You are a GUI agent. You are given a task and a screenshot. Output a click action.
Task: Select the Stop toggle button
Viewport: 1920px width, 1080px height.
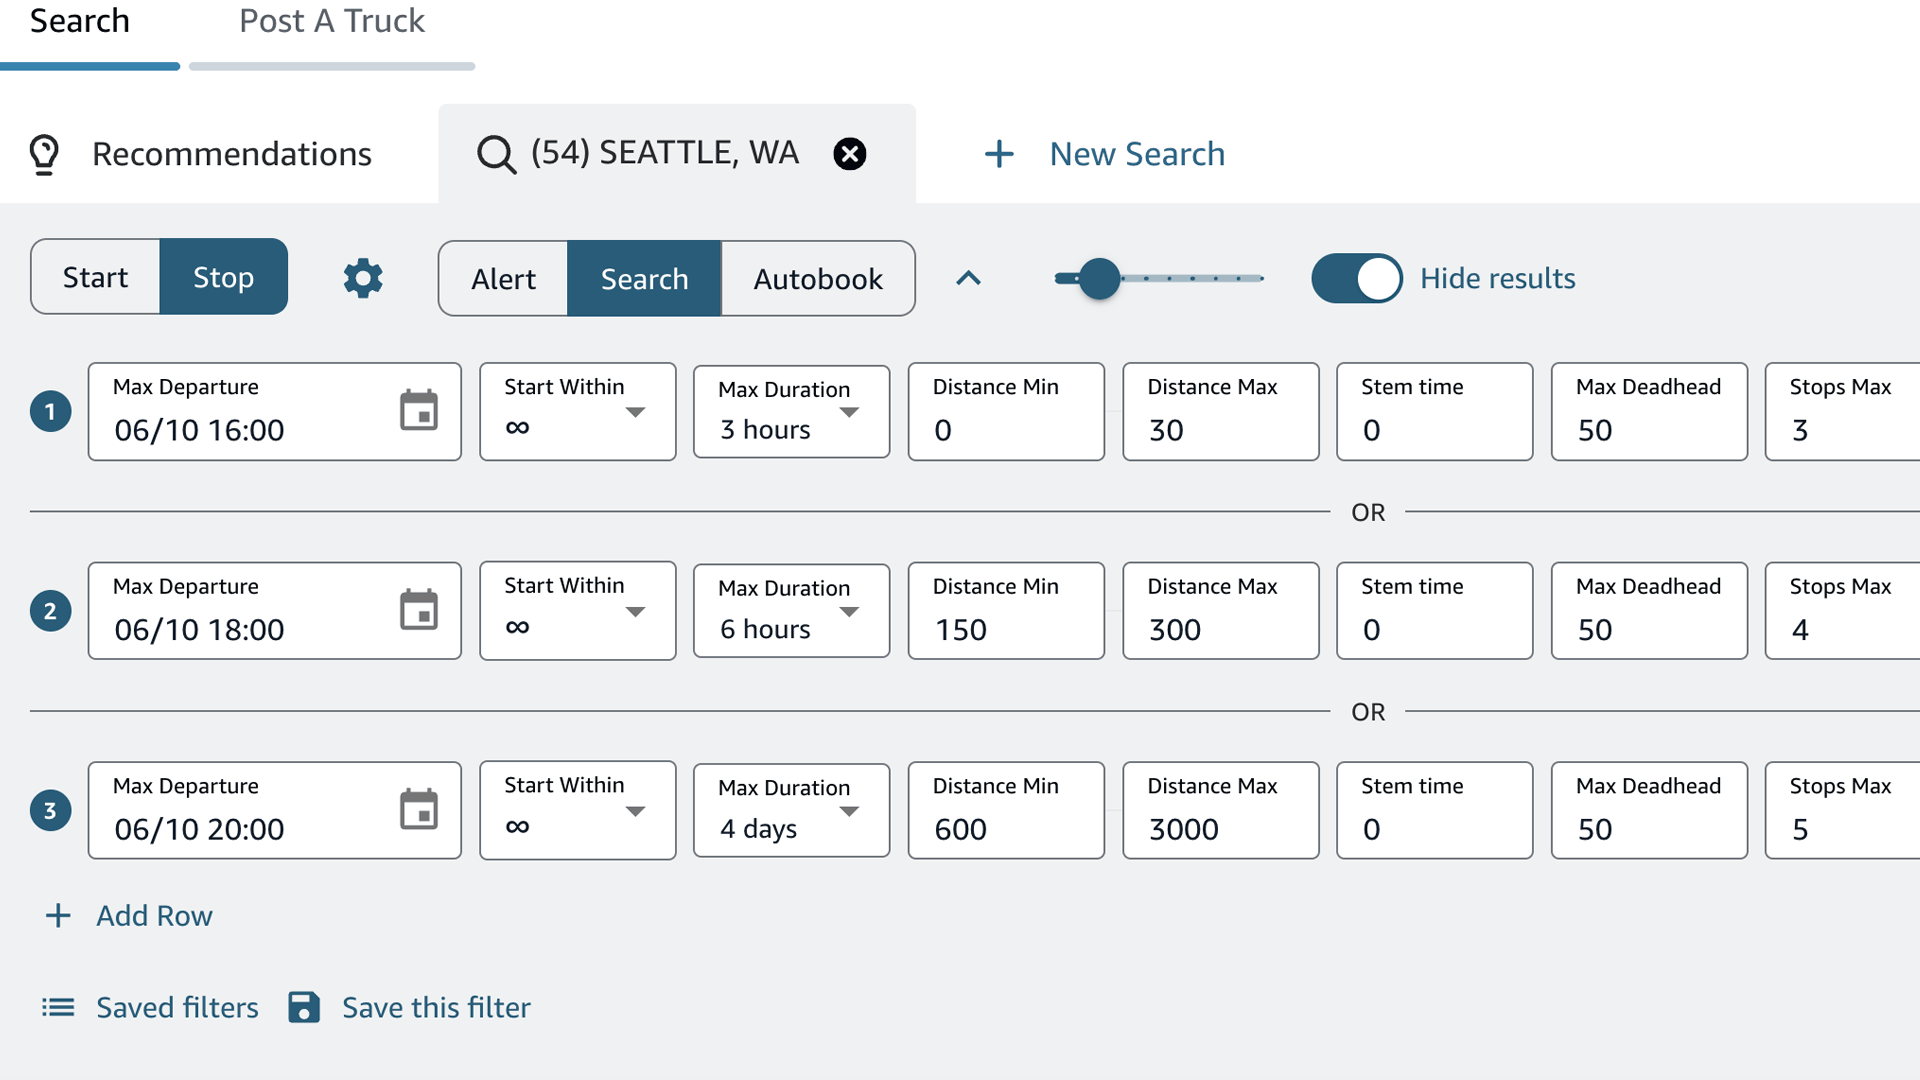tap(223, 277)
